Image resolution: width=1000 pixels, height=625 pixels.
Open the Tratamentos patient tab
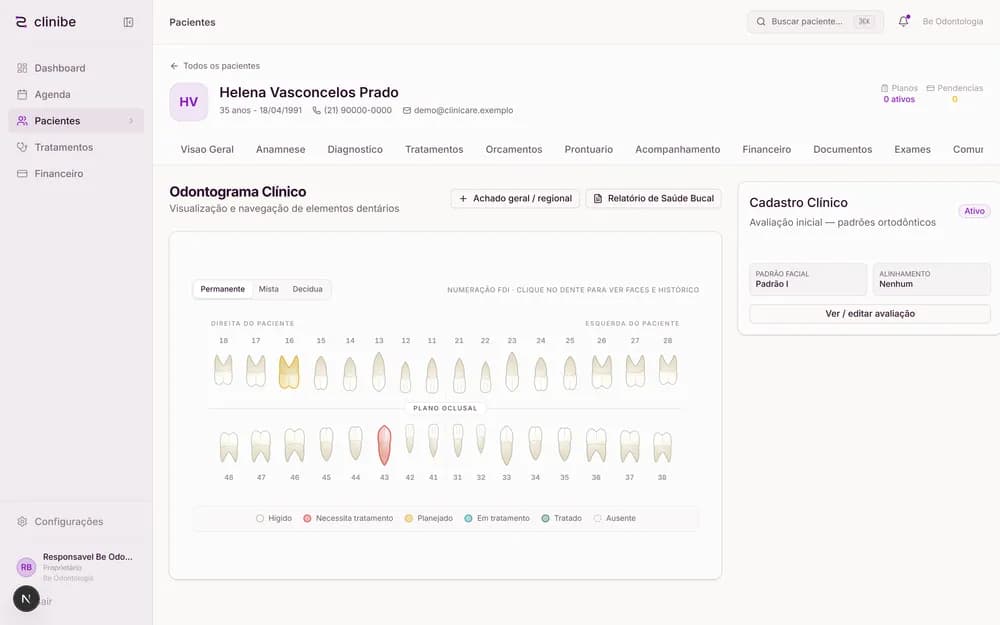click(434, 149)
